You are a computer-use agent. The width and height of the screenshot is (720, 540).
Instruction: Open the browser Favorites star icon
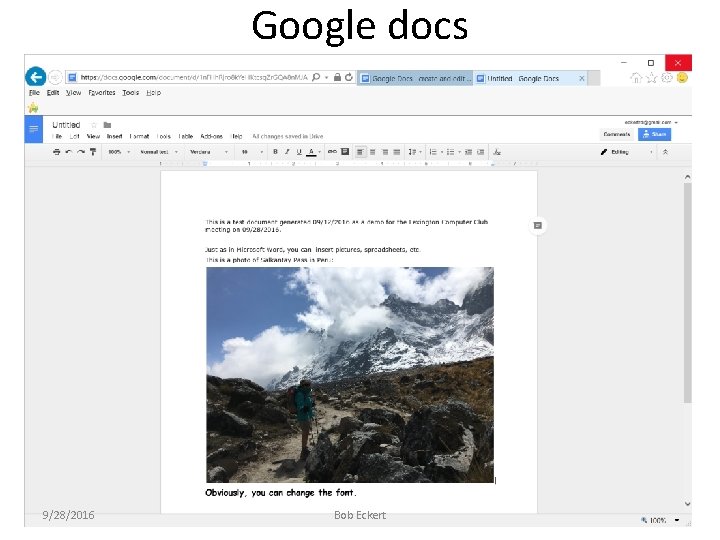(x=652, y=78)
